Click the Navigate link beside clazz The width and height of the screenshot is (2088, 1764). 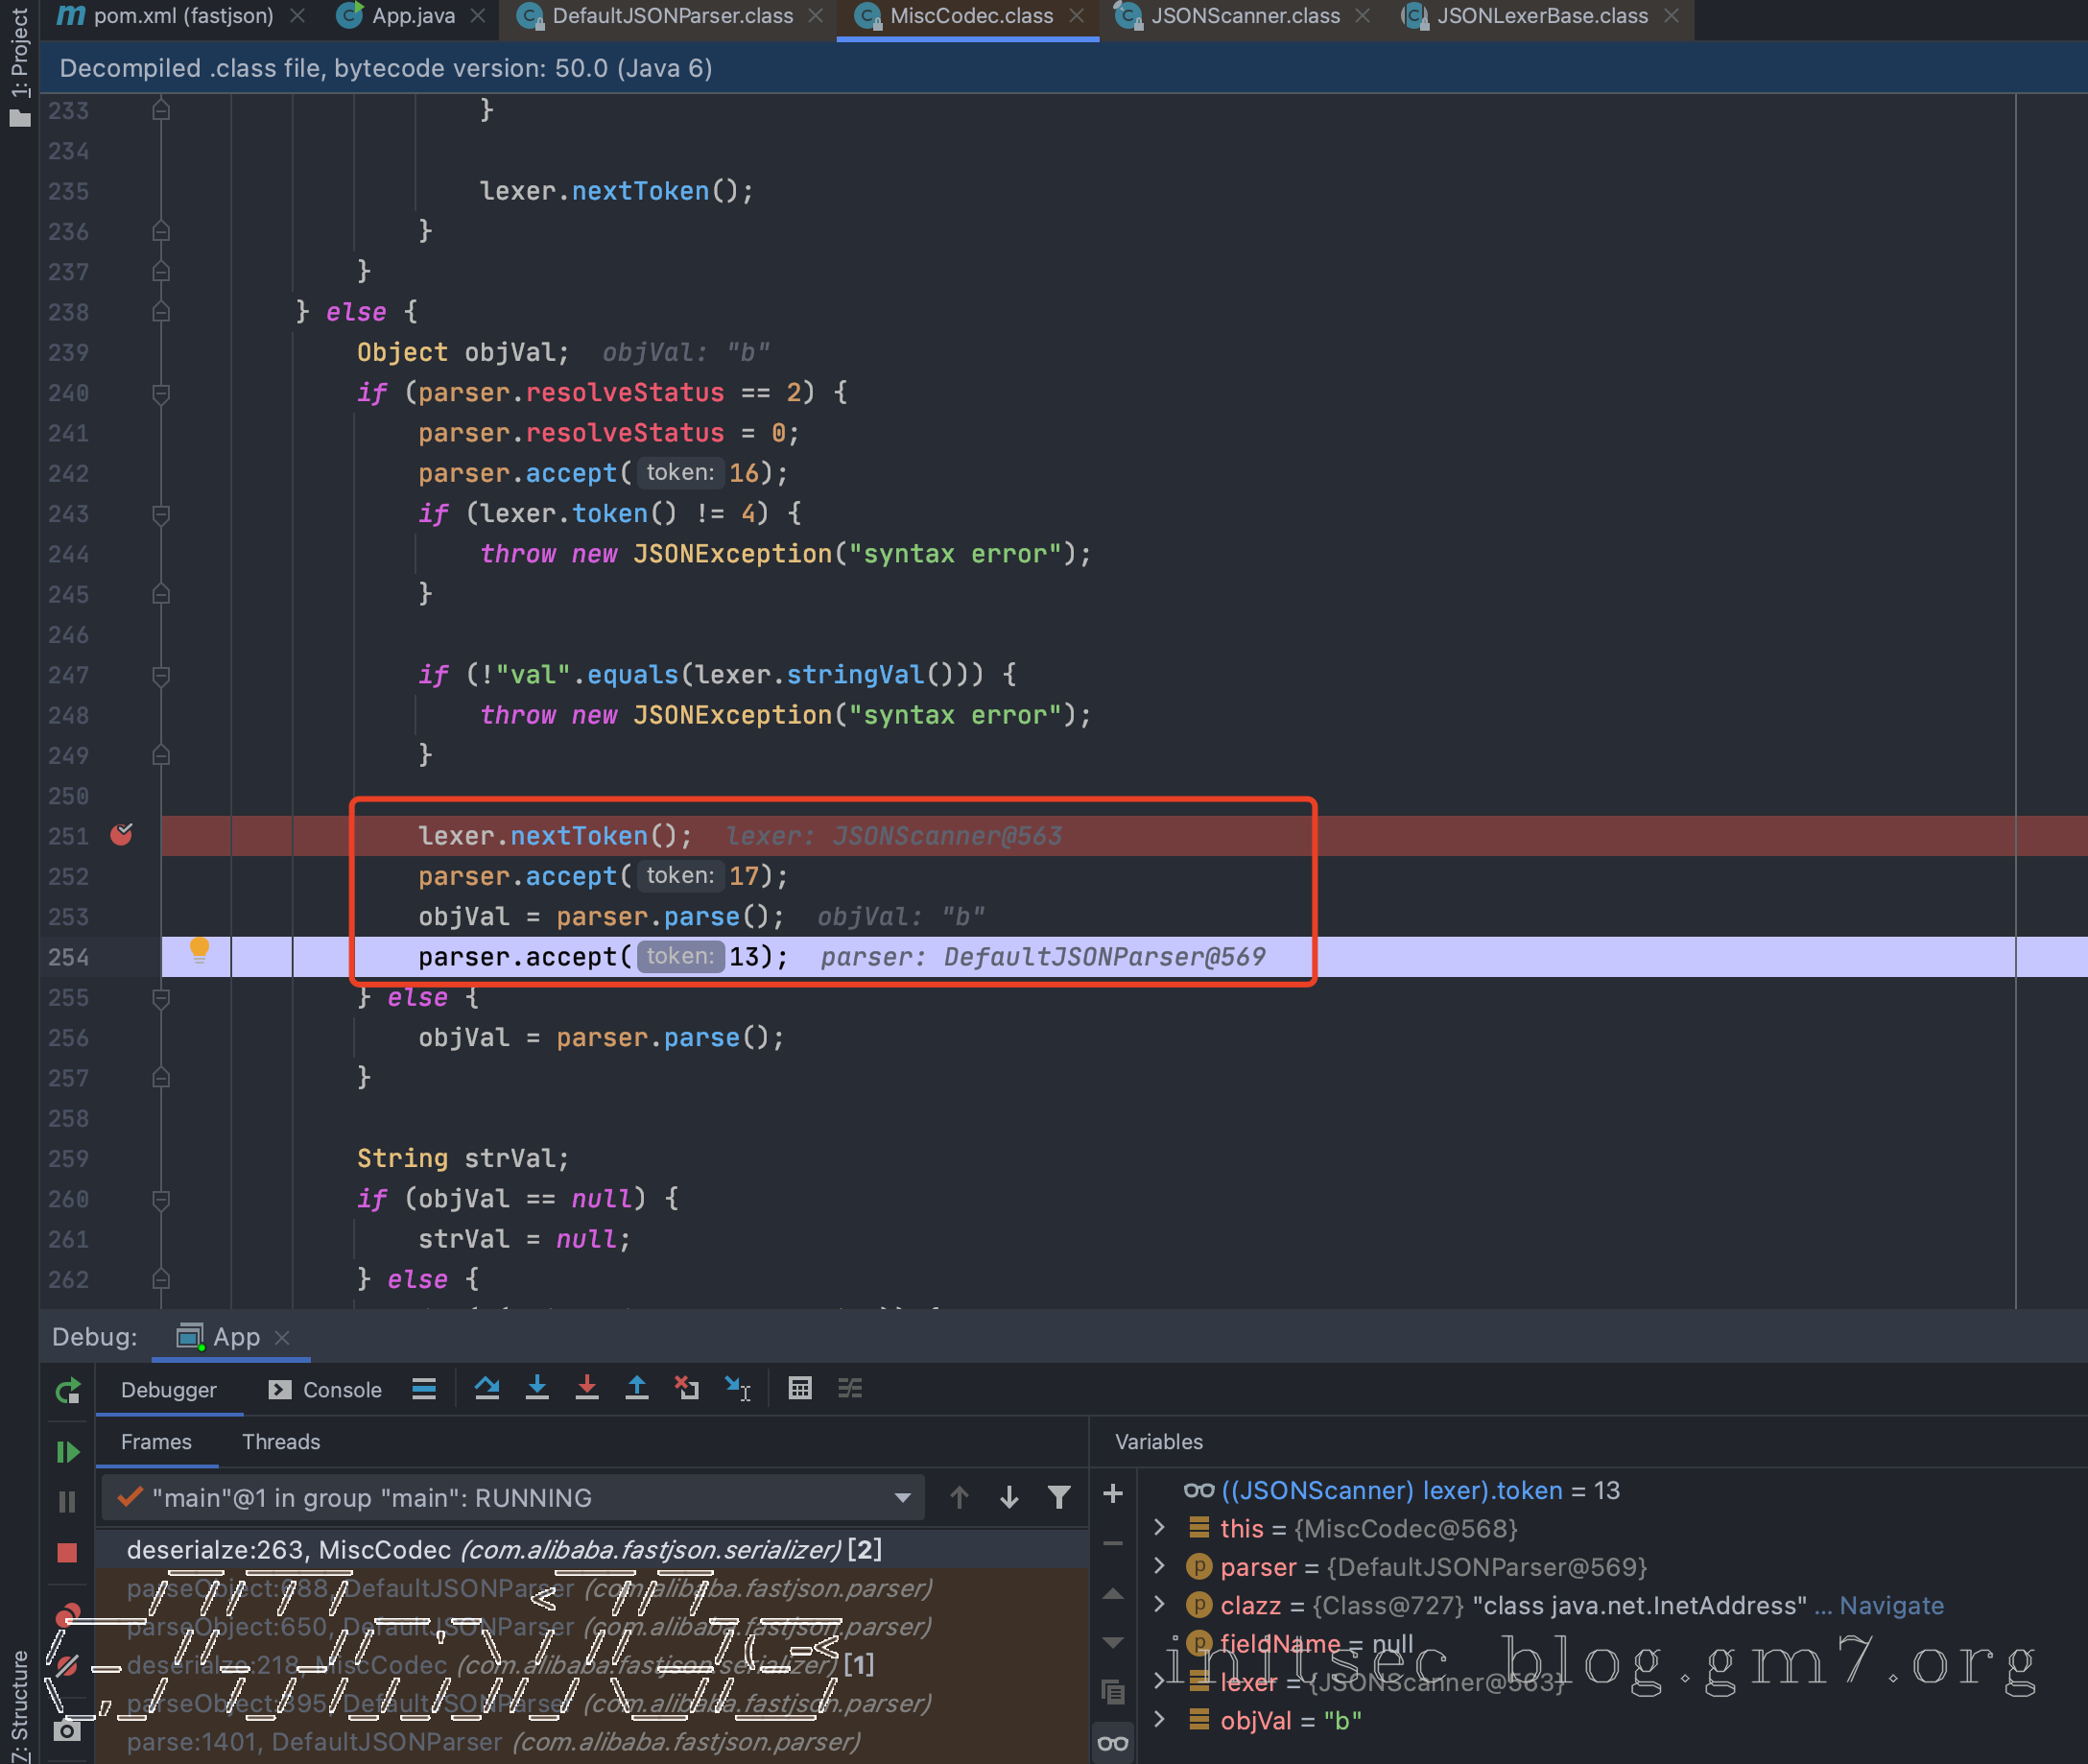point(1891,1605)
